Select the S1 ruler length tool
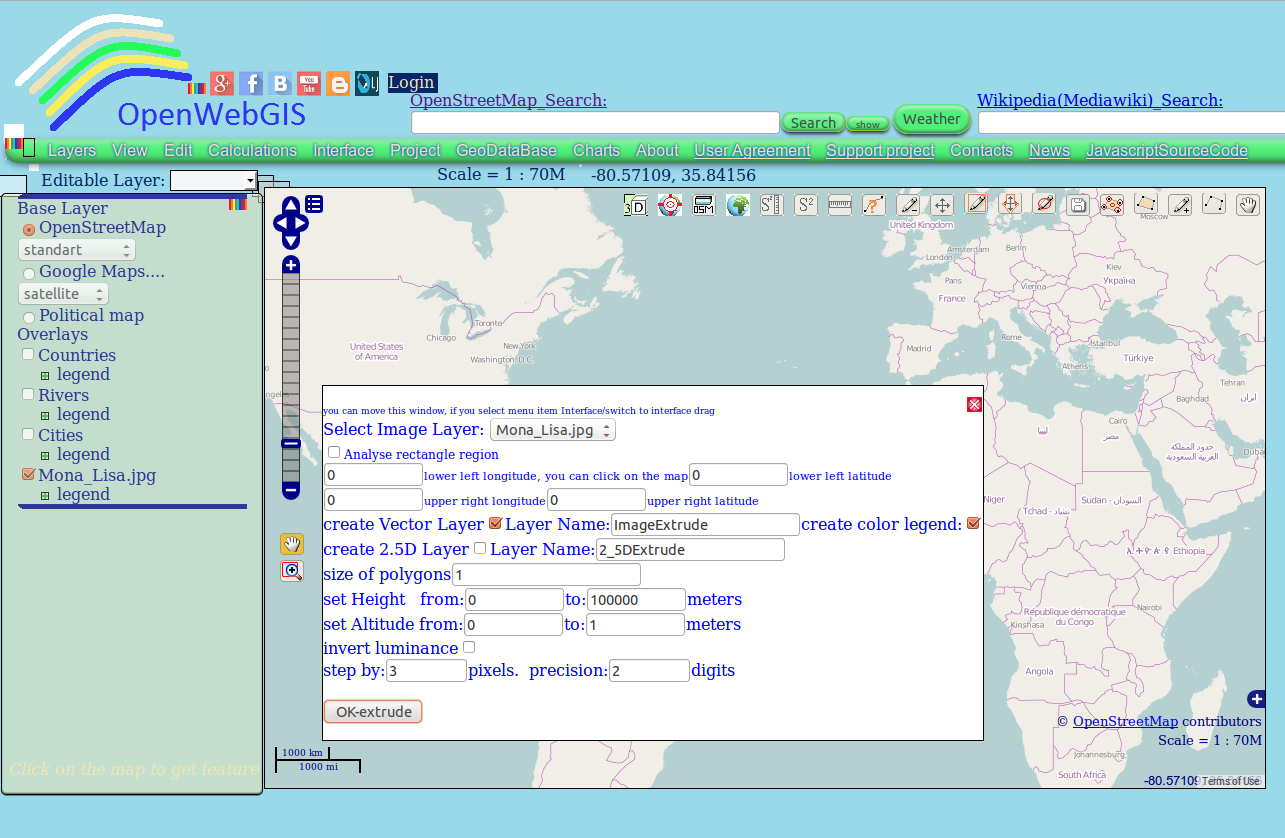Screen dimensions: 1285x838 coord(771,205)
